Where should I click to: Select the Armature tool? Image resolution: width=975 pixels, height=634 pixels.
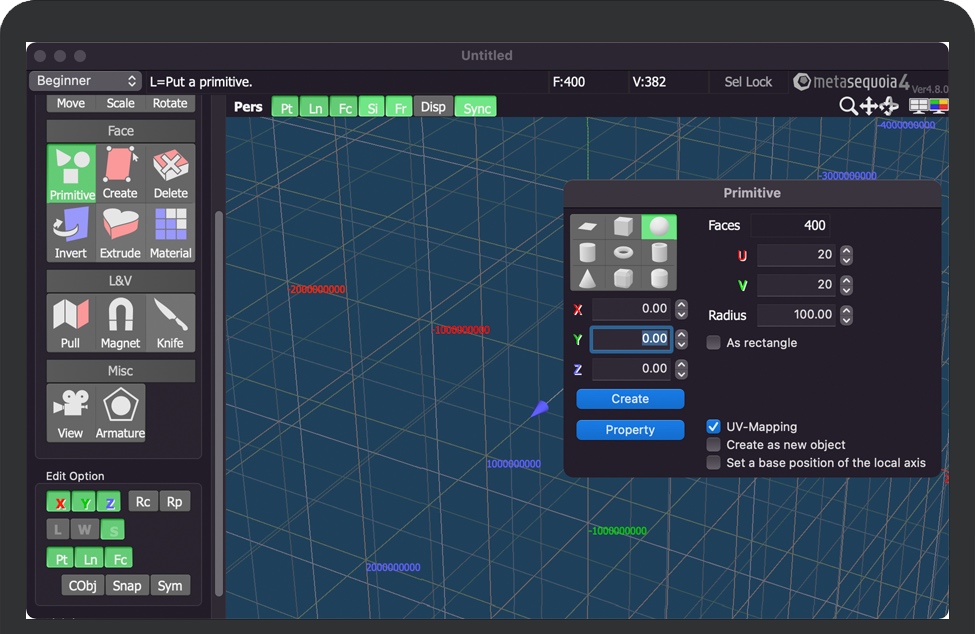(120, 412)
